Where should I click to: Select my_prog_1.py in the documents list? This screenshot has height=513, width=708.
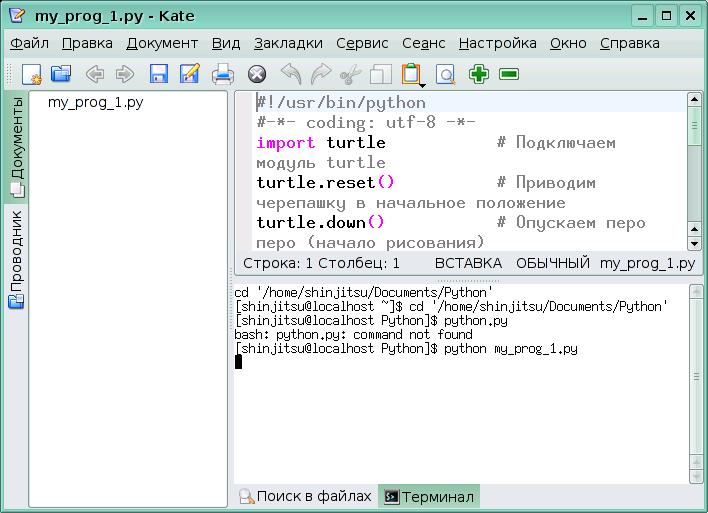[x=95, y=102]
